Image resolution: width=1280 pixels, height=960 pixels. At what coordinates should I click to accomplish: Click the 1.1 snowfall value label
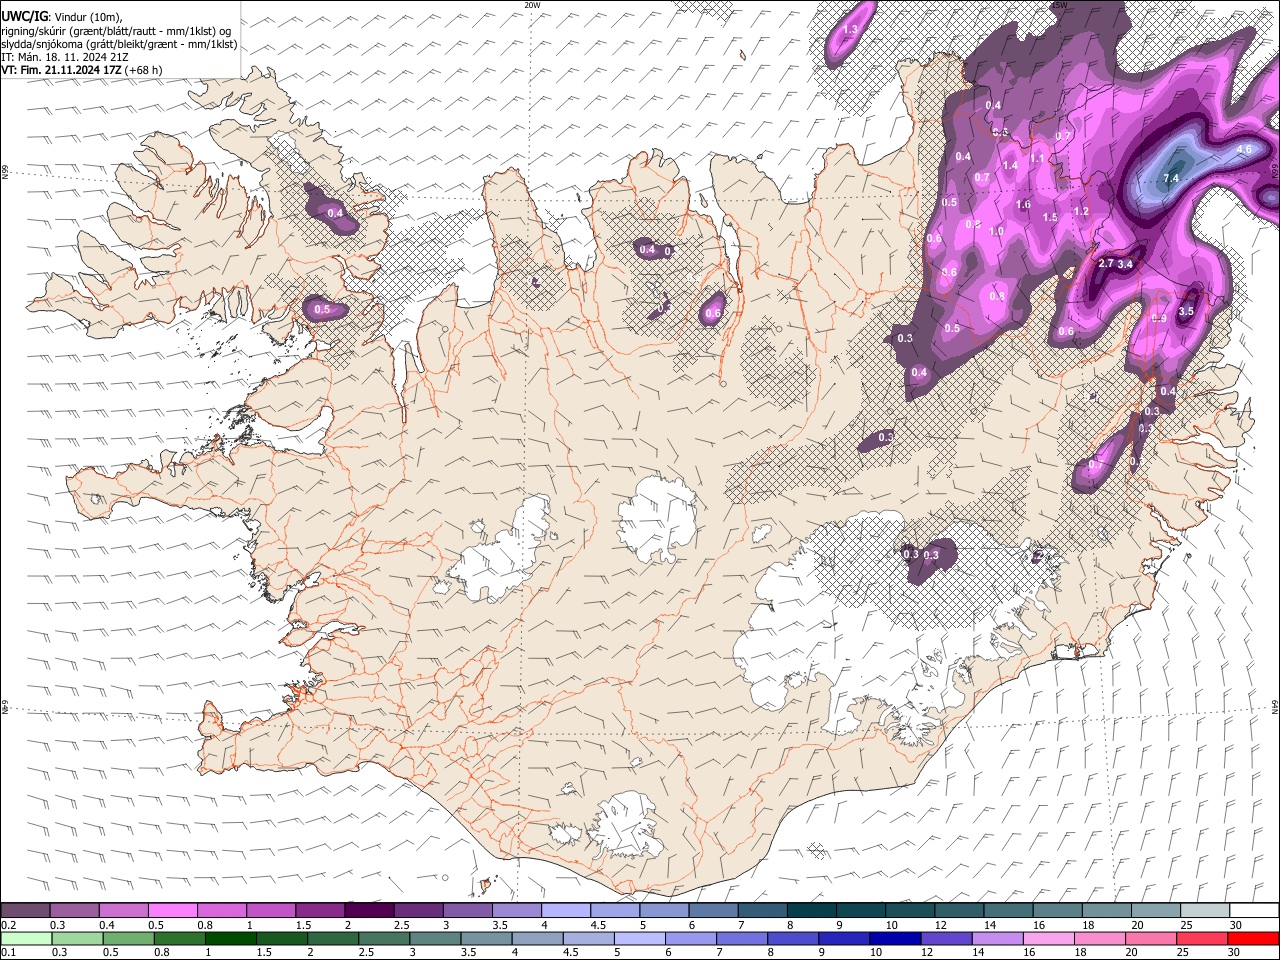click(1037, 158)
